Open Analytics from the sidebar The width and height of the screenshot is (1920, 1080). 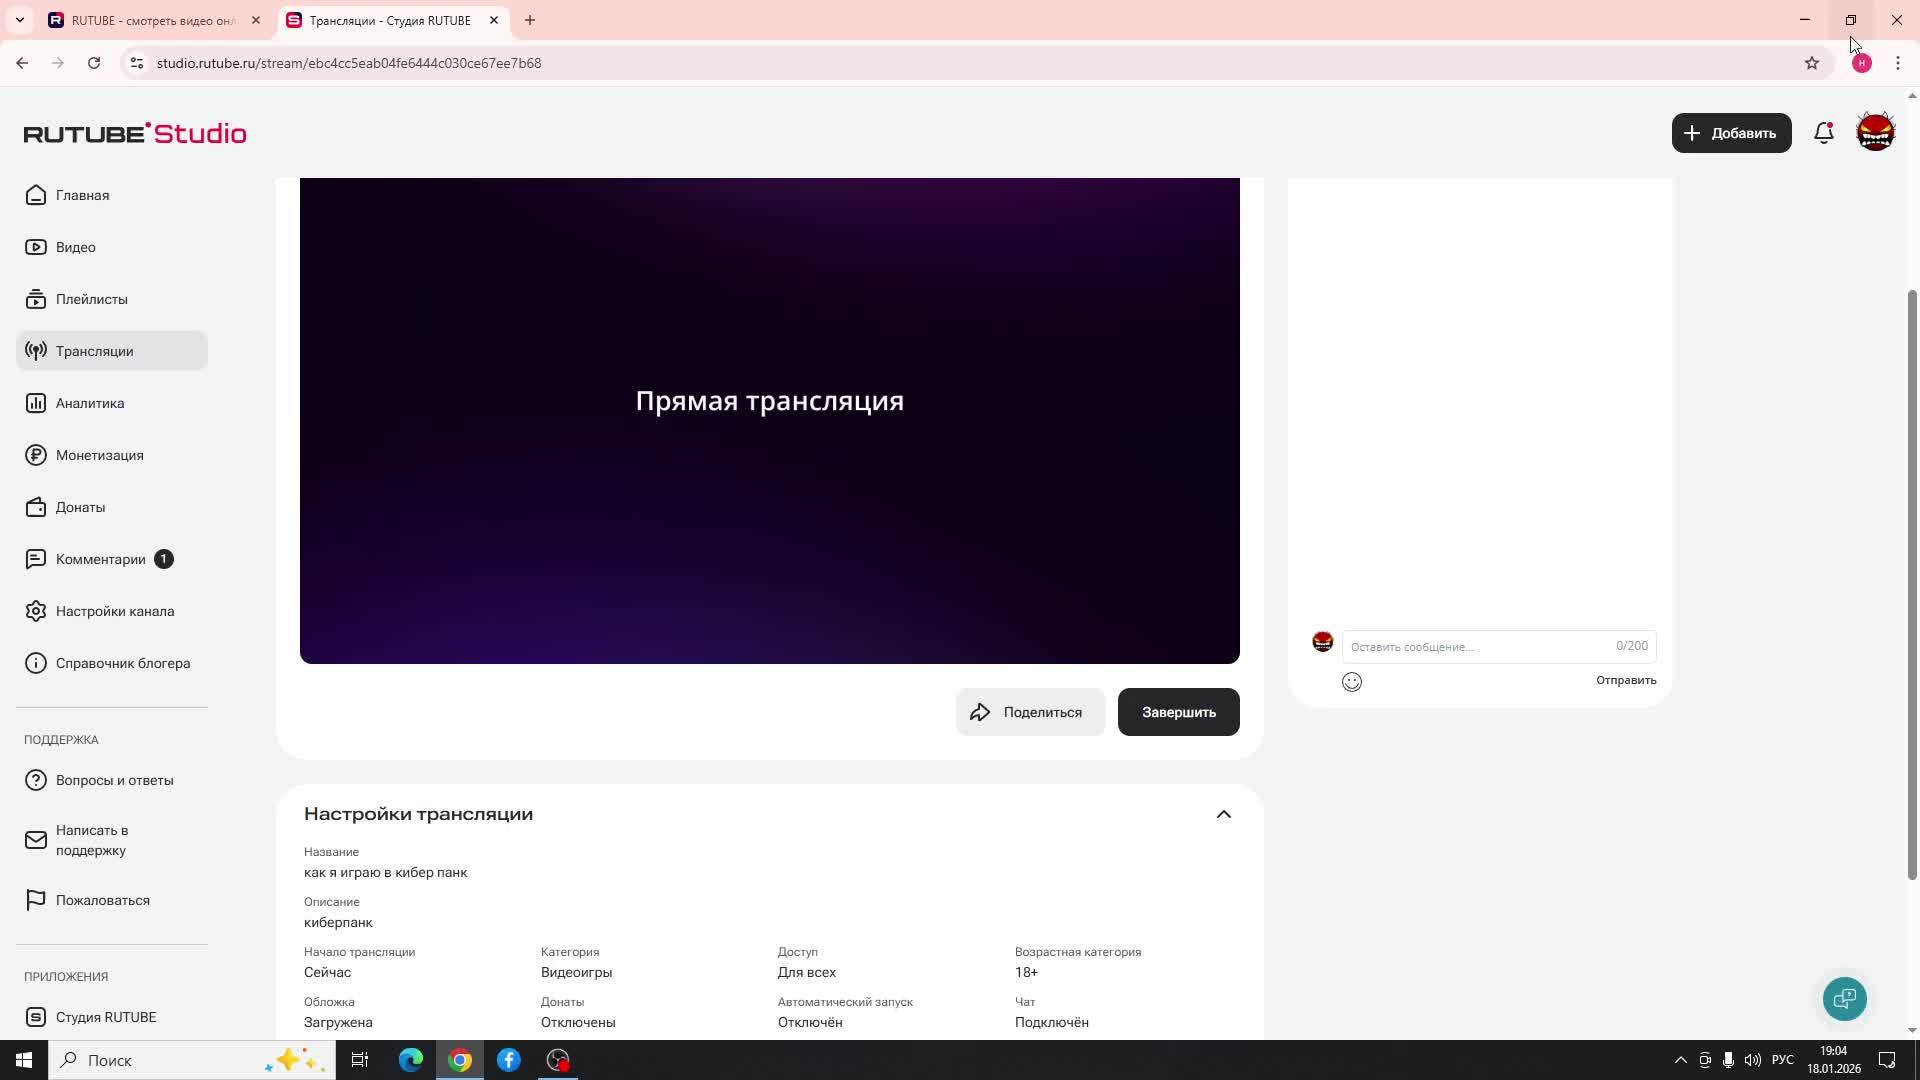[x=90, y=403]
